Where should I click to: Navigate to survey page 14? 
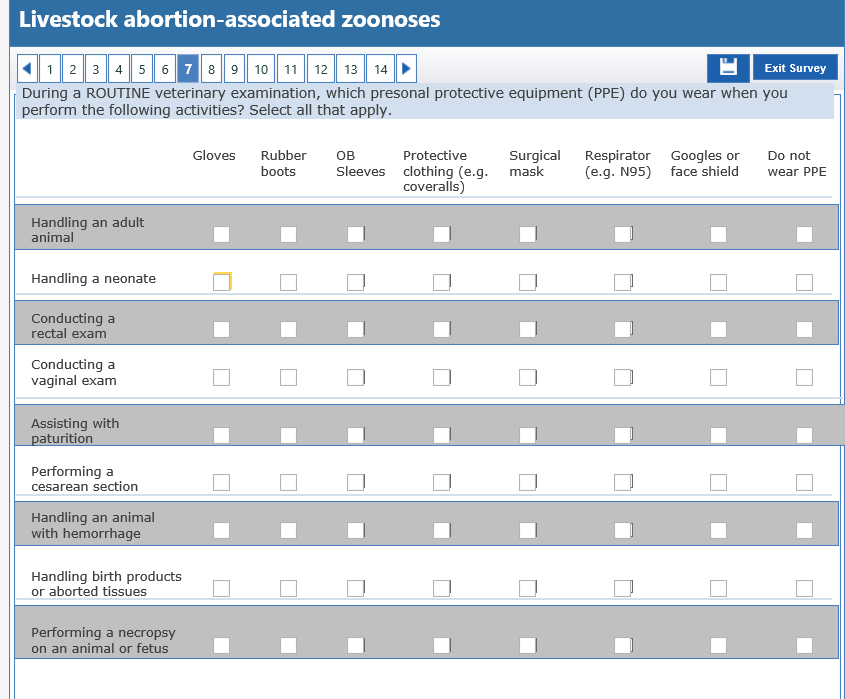380,69
